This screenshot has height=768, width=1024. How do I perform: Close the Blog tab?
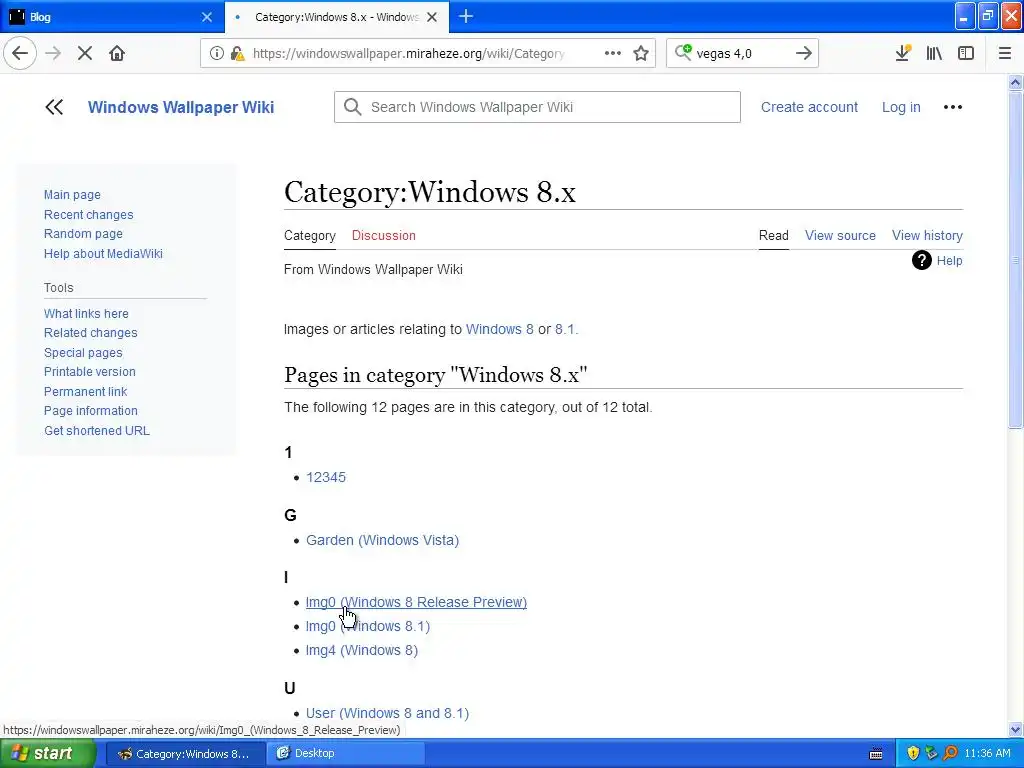pyautogui.click(x=206, y=17)
